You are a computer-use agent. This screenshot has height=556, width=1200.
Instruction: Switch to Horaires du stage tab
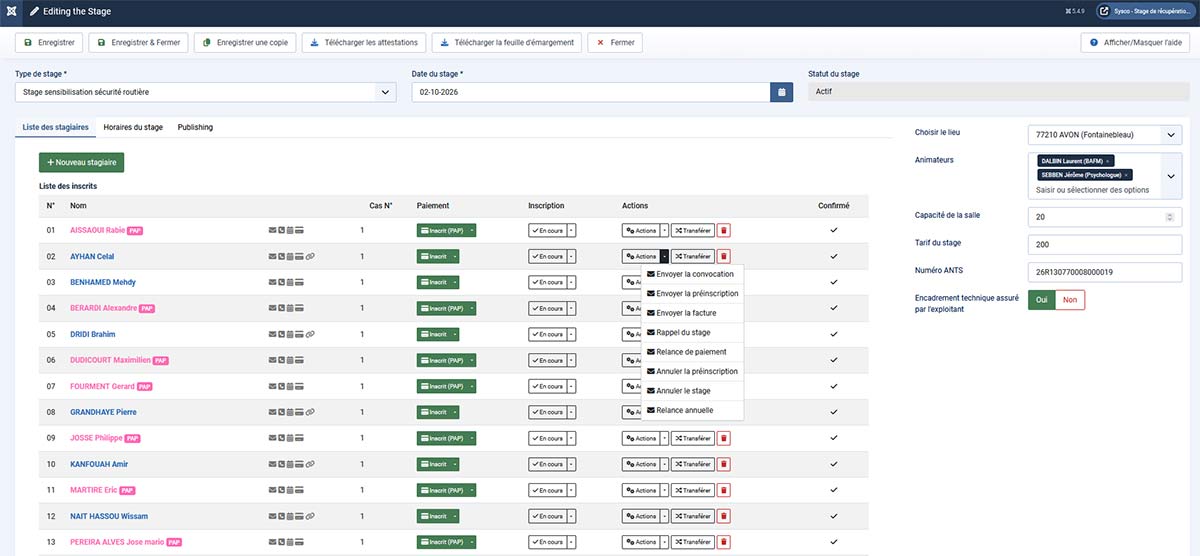click(133, 127)
